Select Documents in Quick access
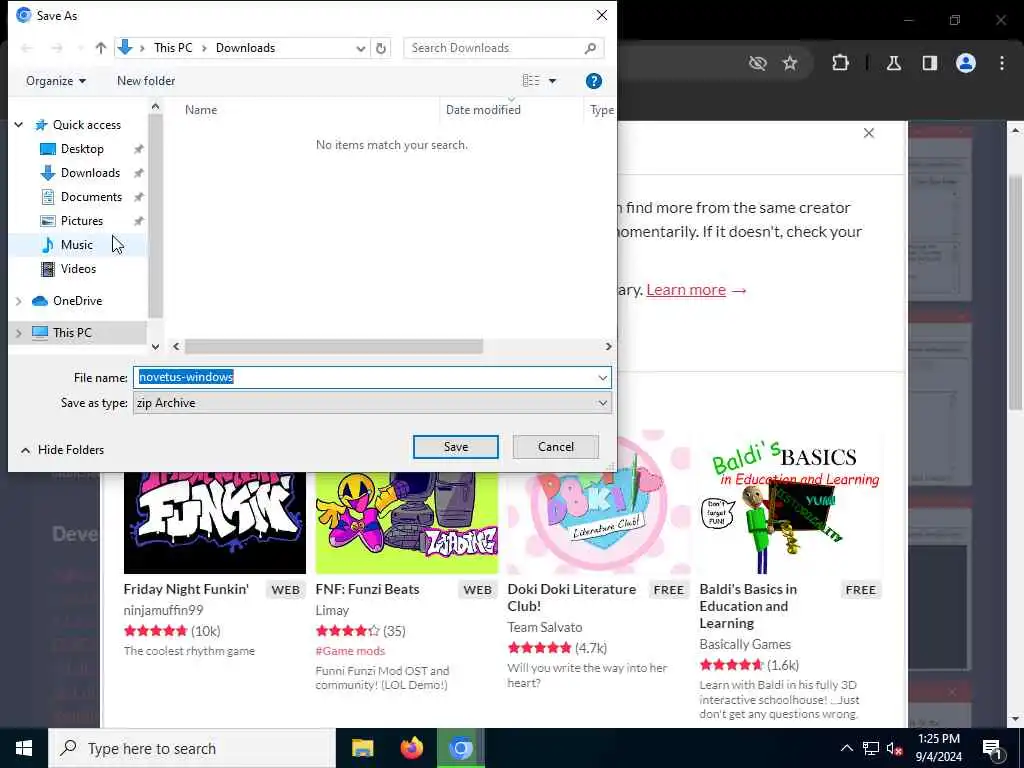 [x=91, y=197]
